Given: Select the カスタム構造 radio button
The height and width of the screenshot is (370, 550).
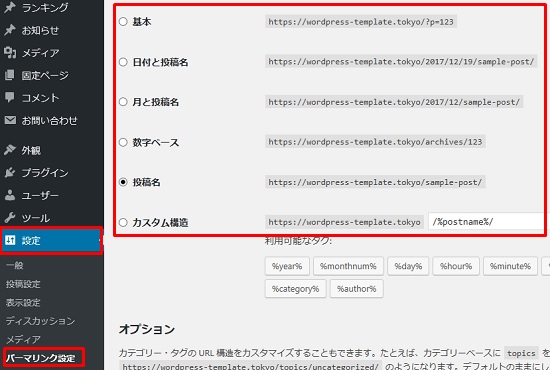Looking at the screenshot, I should 123,222.
